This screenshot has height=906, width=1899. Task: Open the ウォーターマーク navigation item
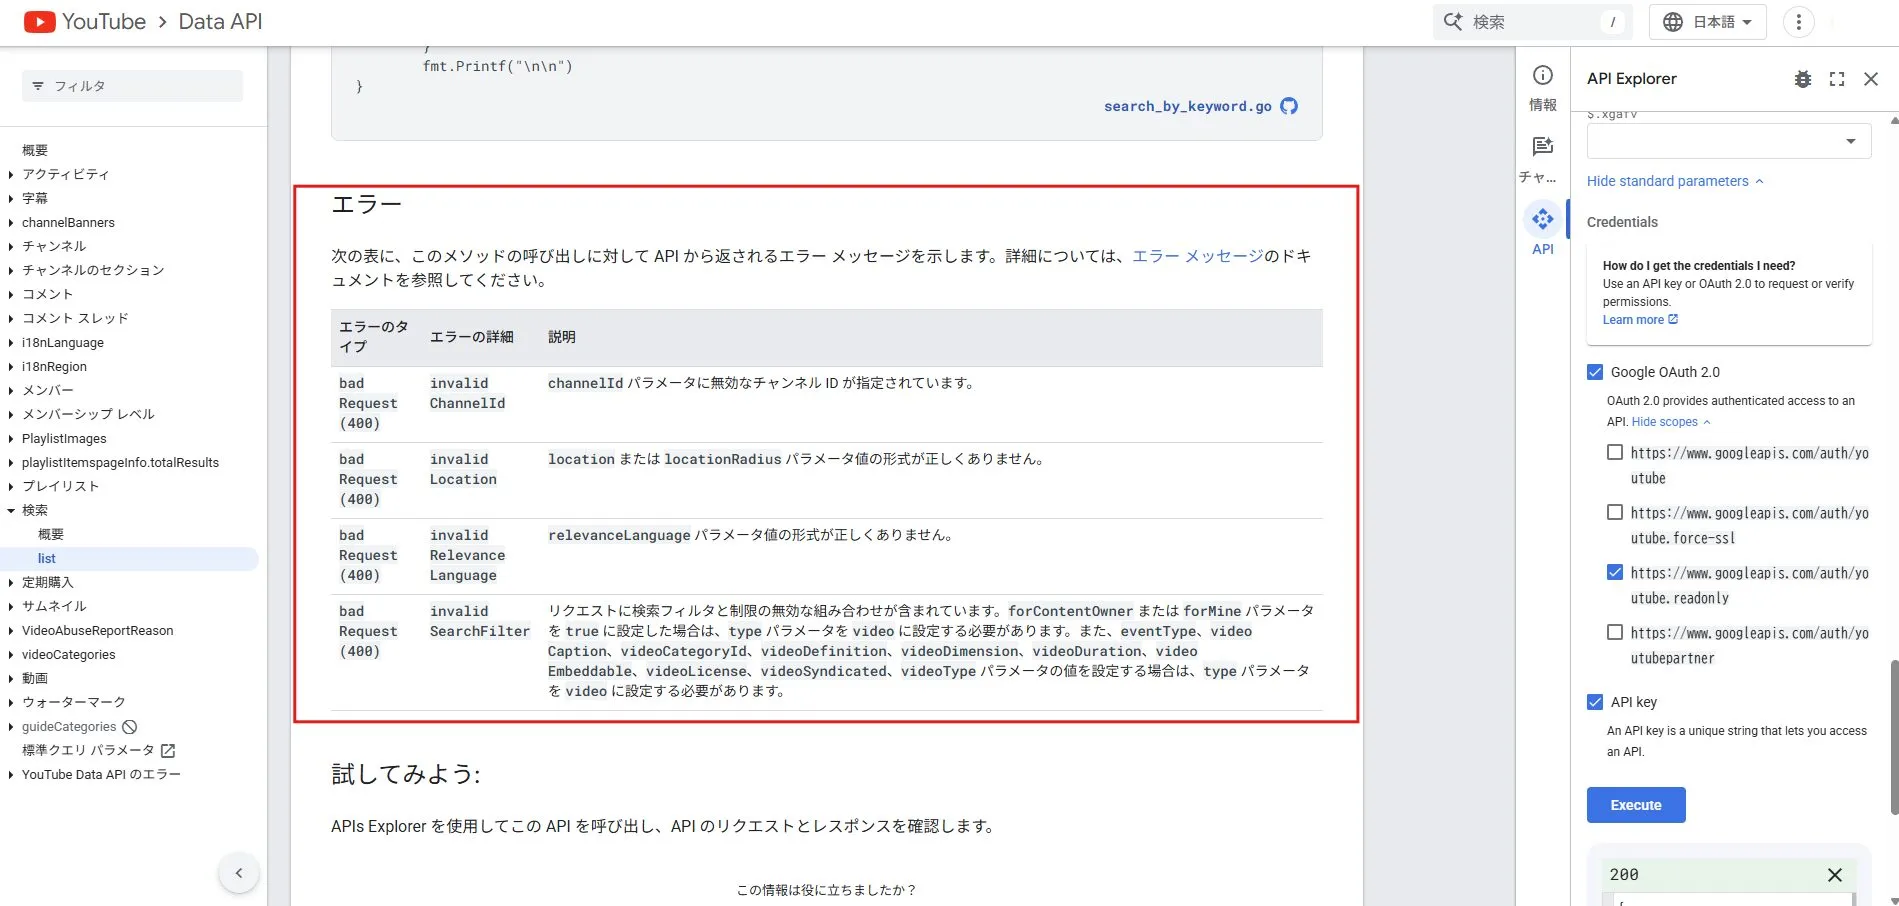pyautogui.click(x=74, y=702)
